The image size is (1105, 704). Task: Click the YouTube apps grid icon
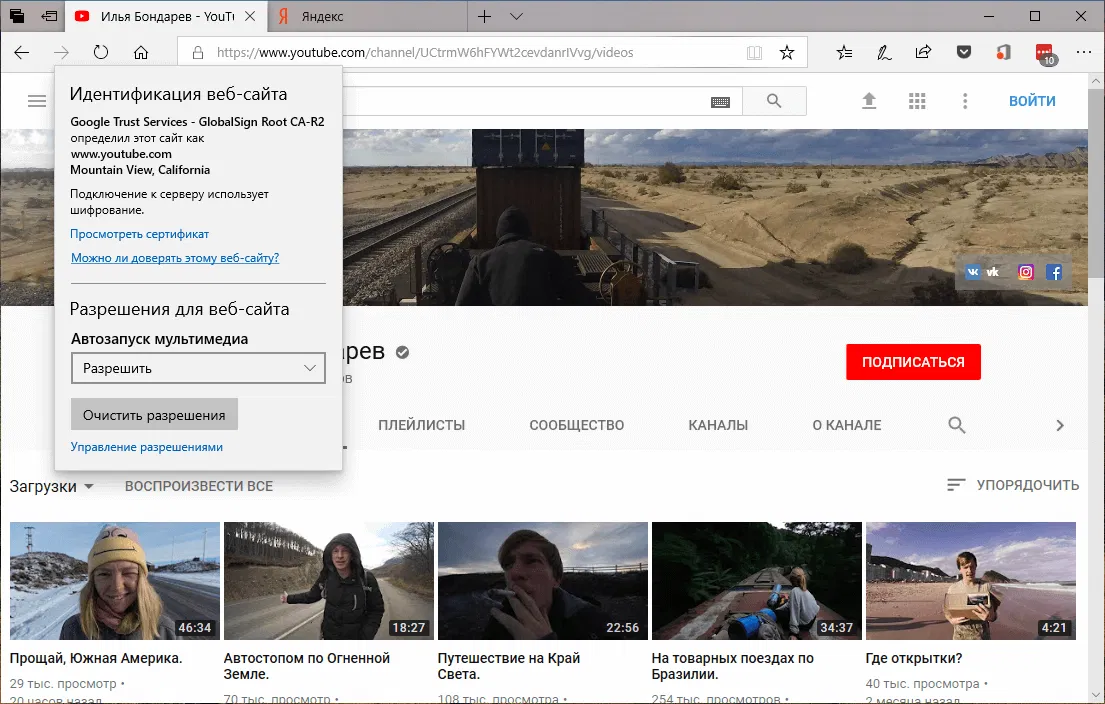coord(917,100)
